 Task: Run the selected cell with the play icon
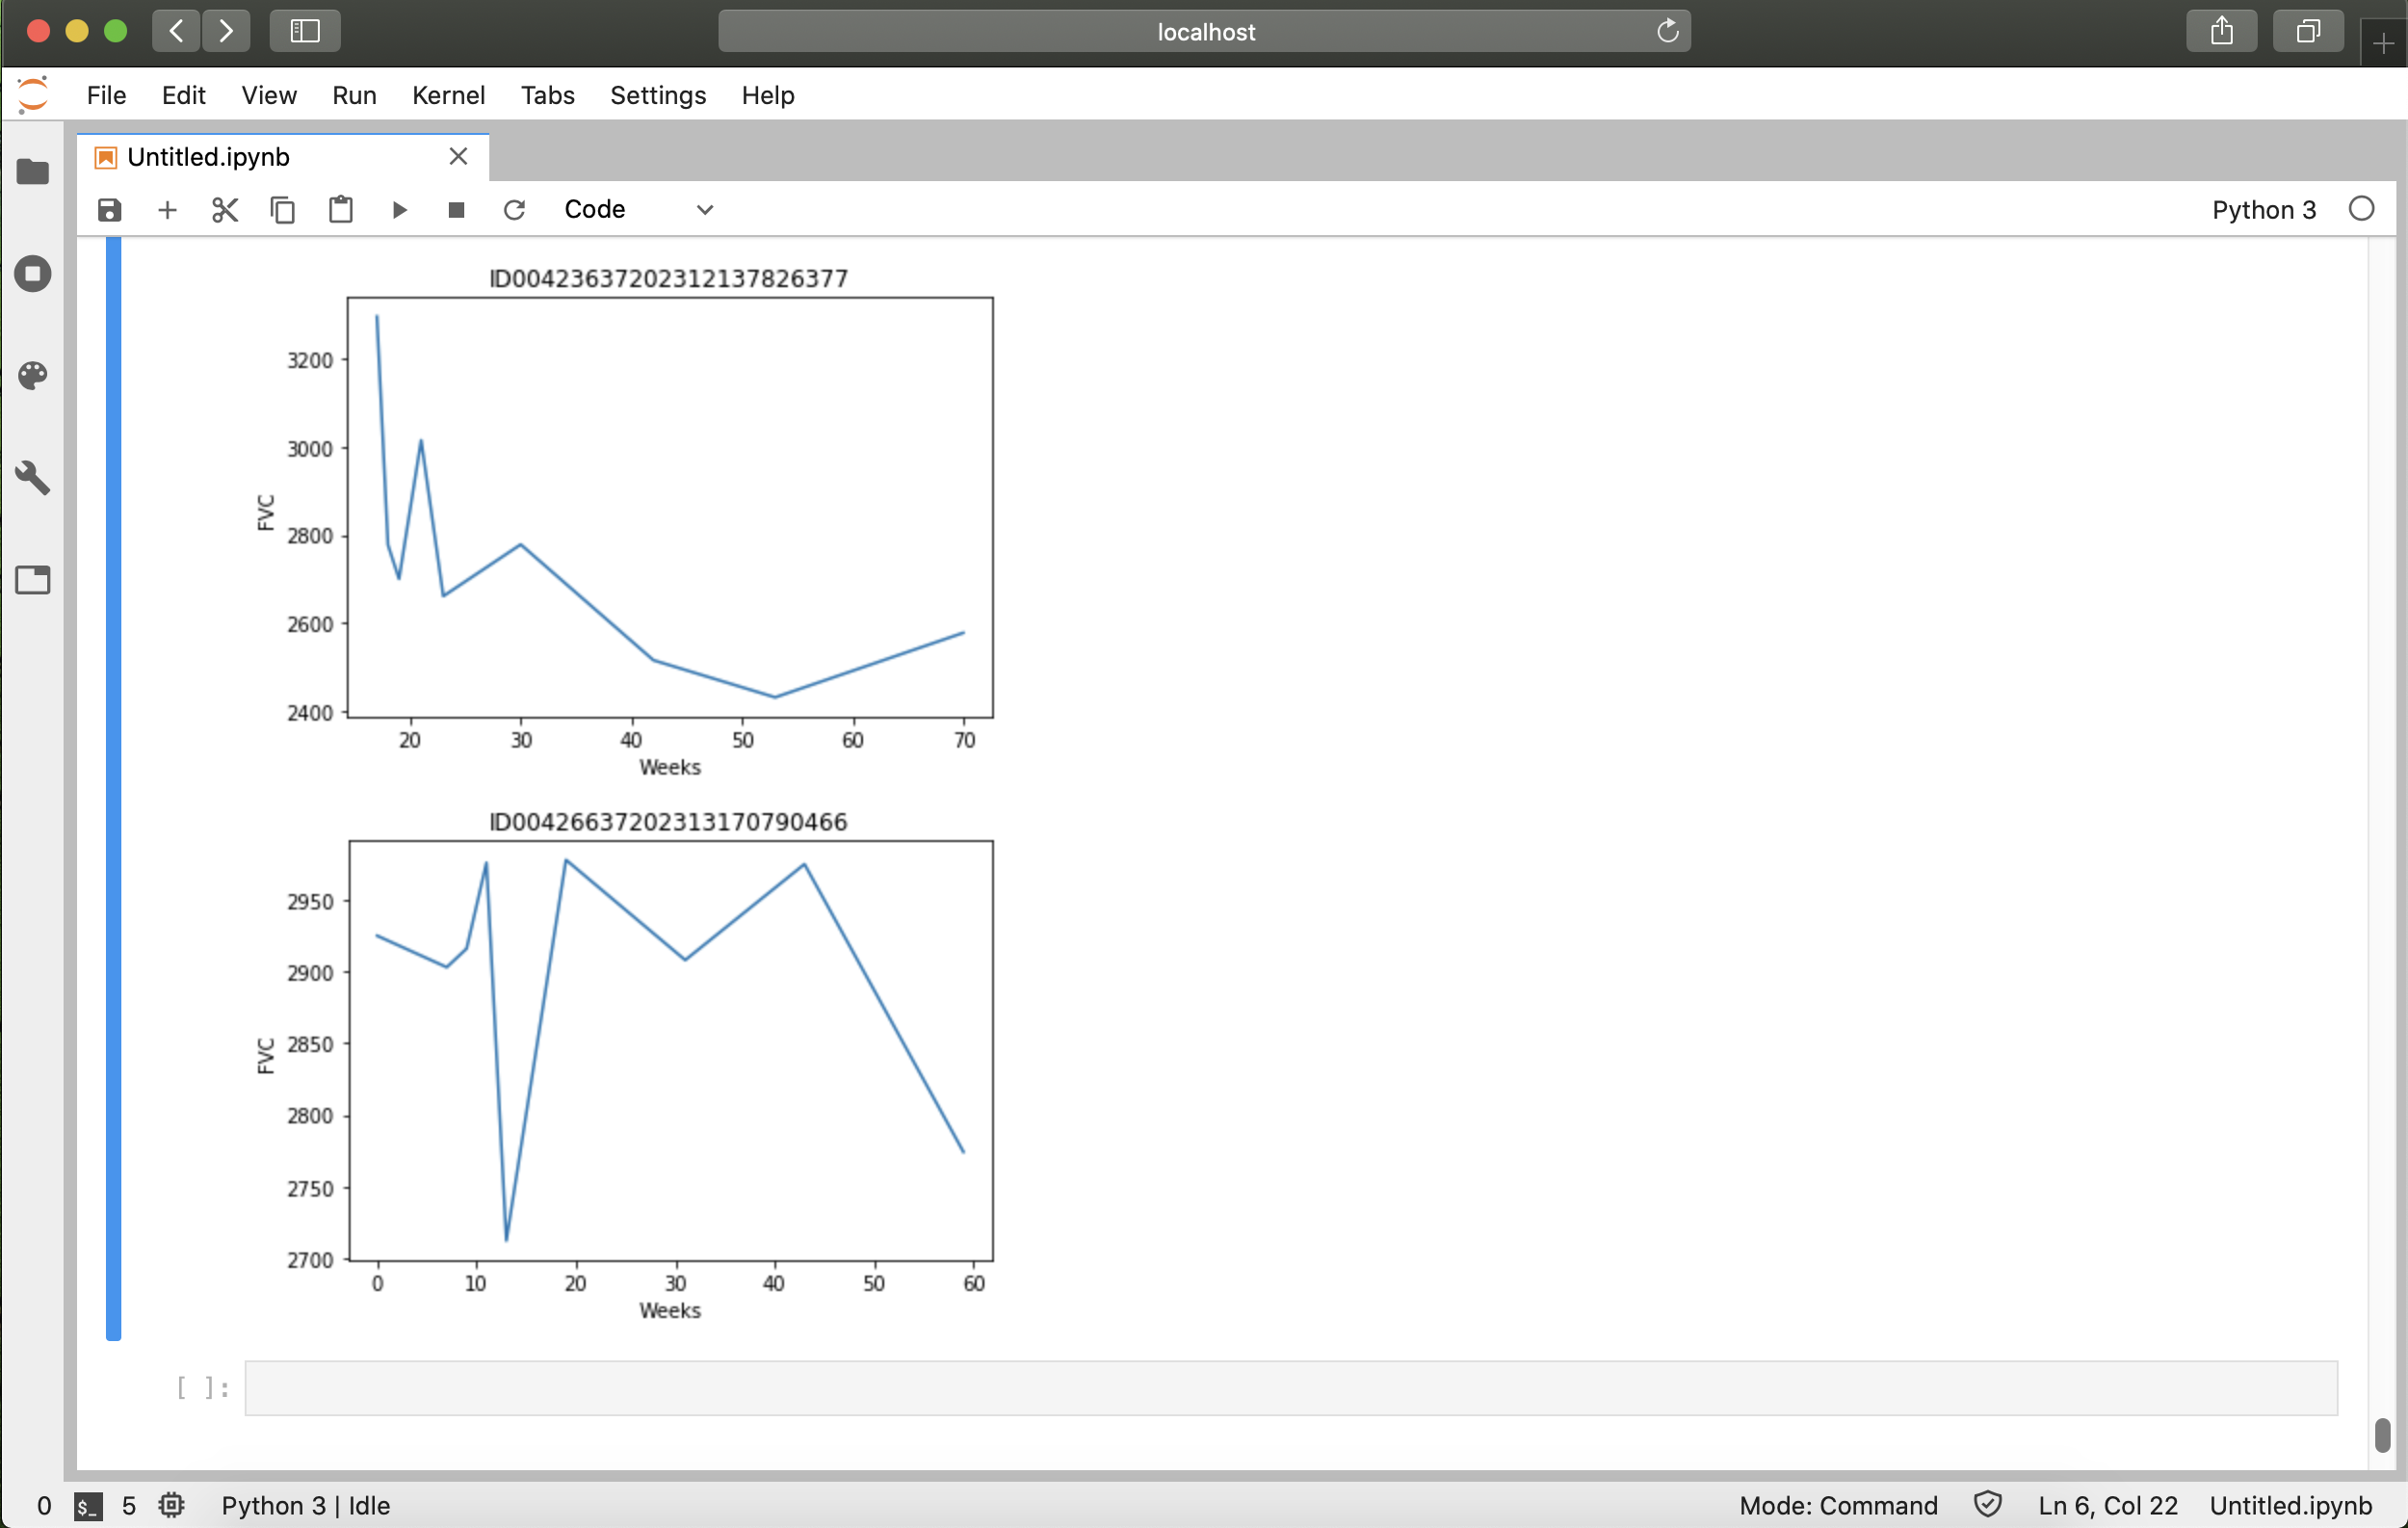pos(399,210)
